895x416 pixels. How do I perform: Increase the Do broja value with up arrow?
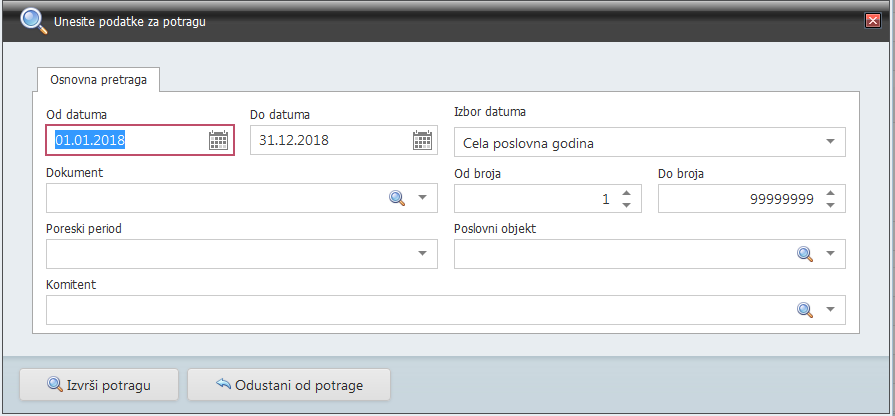830,193
